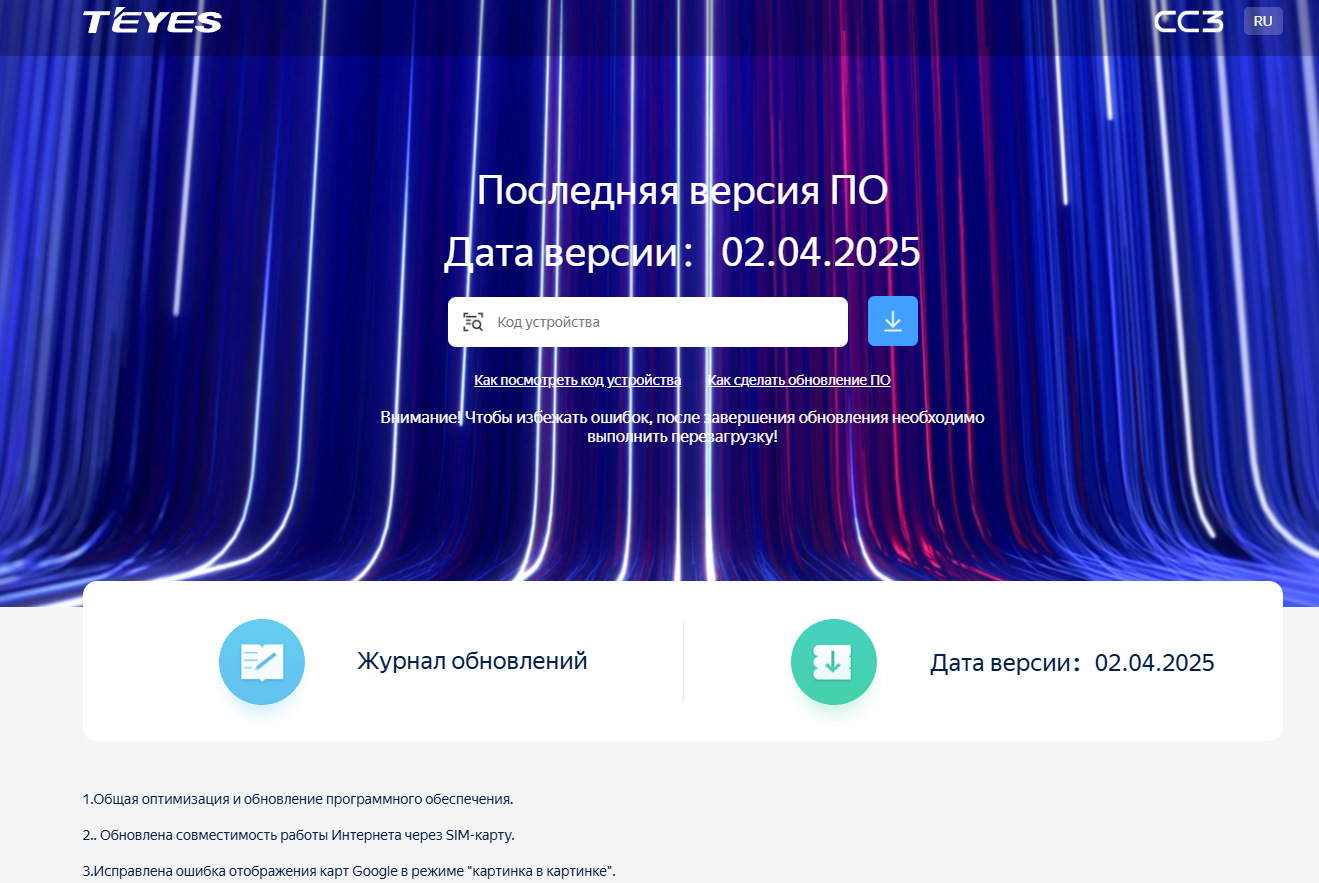Click the device code input field
Screen dimensions: 1319x883
point(648,322)
